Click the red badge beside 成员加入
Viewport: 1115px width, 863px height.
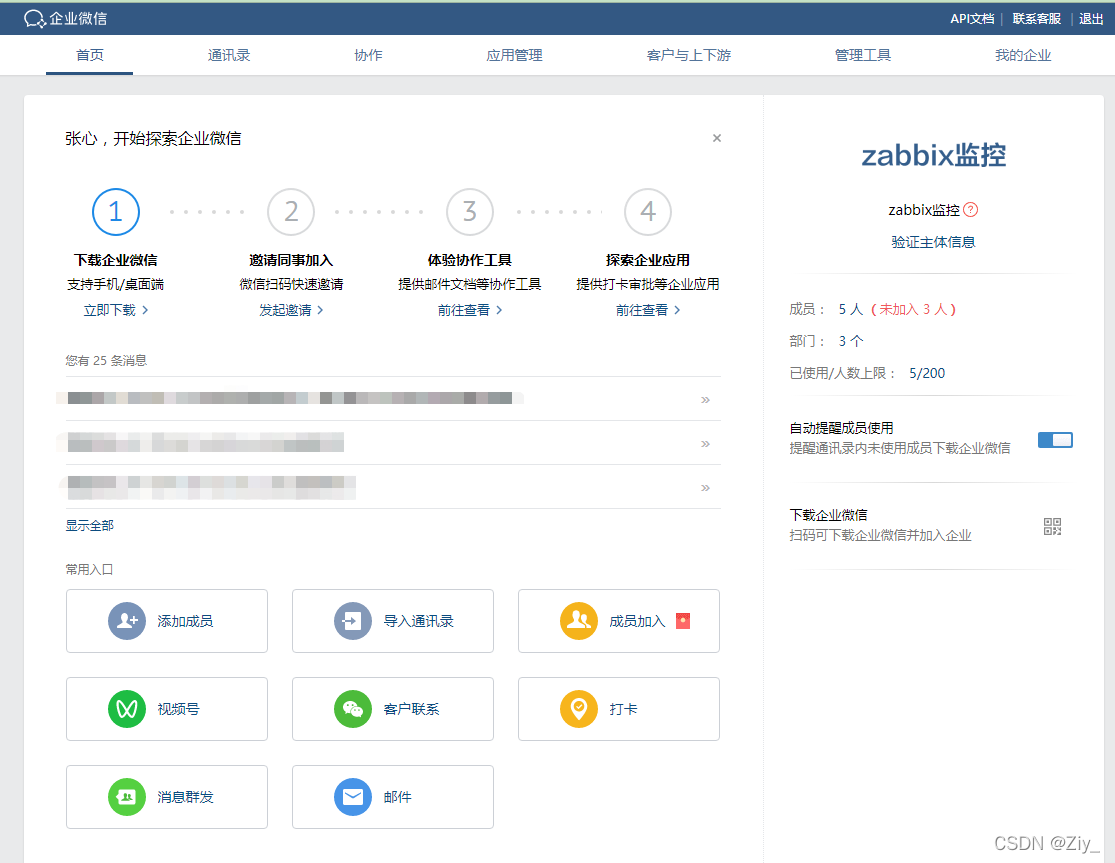[x=683, y=621]
